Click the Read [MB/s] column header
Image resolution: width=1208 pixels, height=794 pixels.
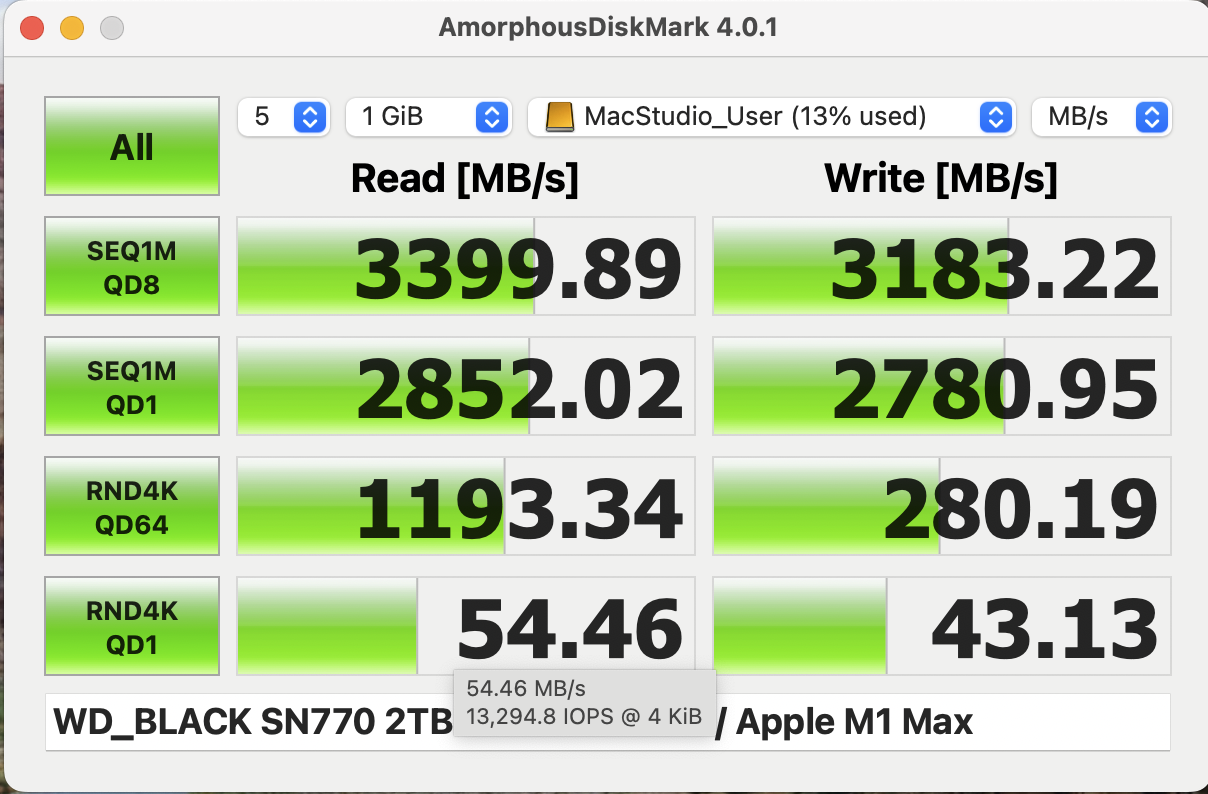[x=465, y=179]
